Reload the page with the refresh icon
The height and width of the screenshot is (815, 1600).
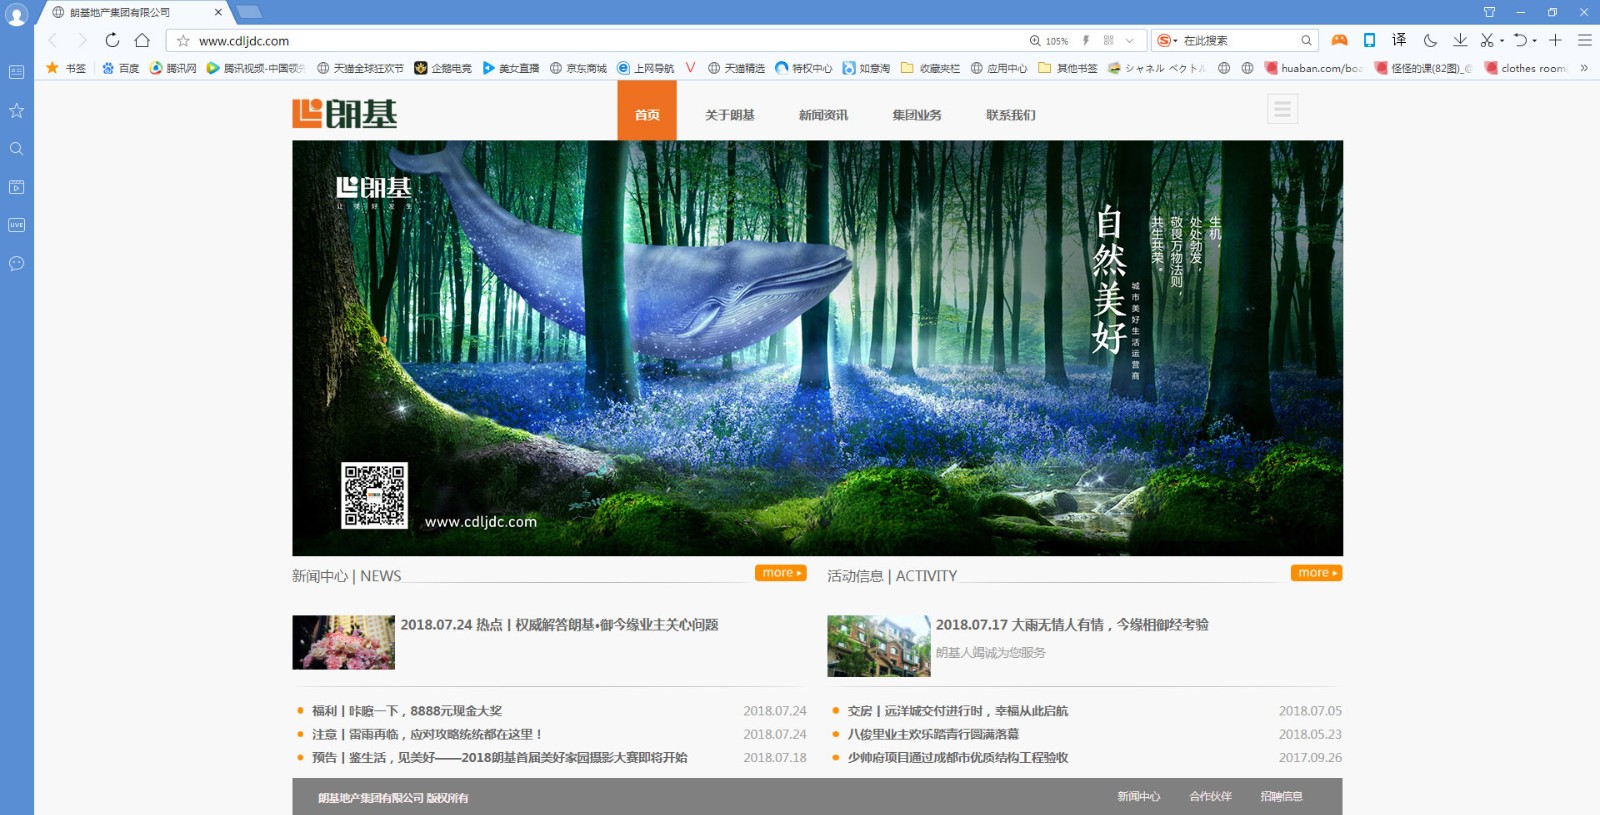[x=112, y=40]
